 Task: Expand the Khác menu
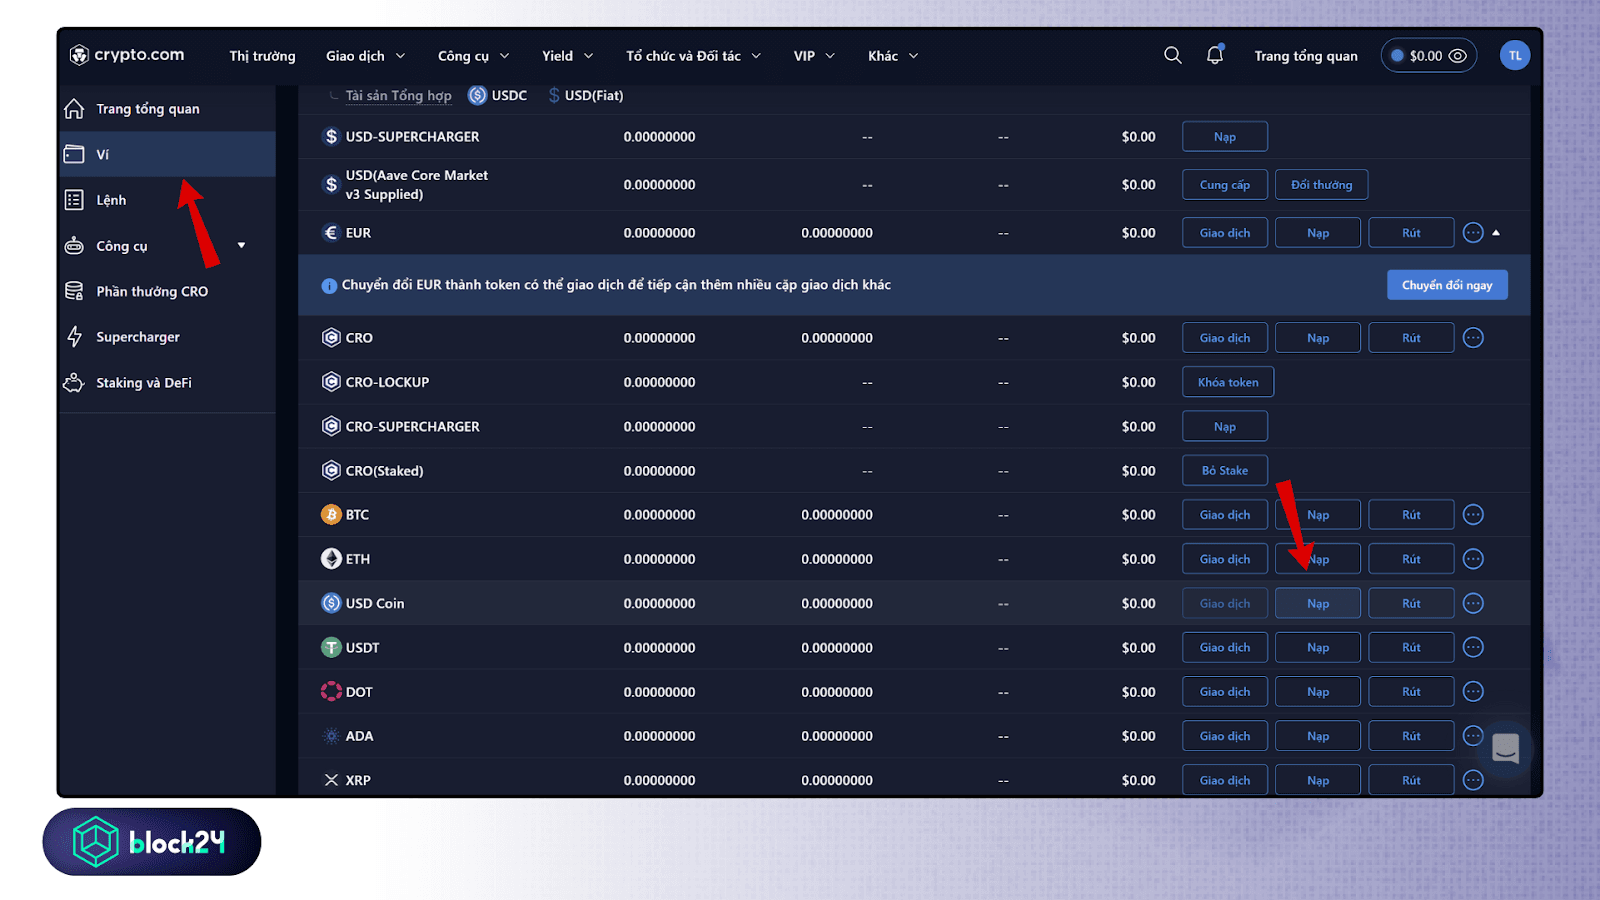pyautogui.click(x=893, y=56)
